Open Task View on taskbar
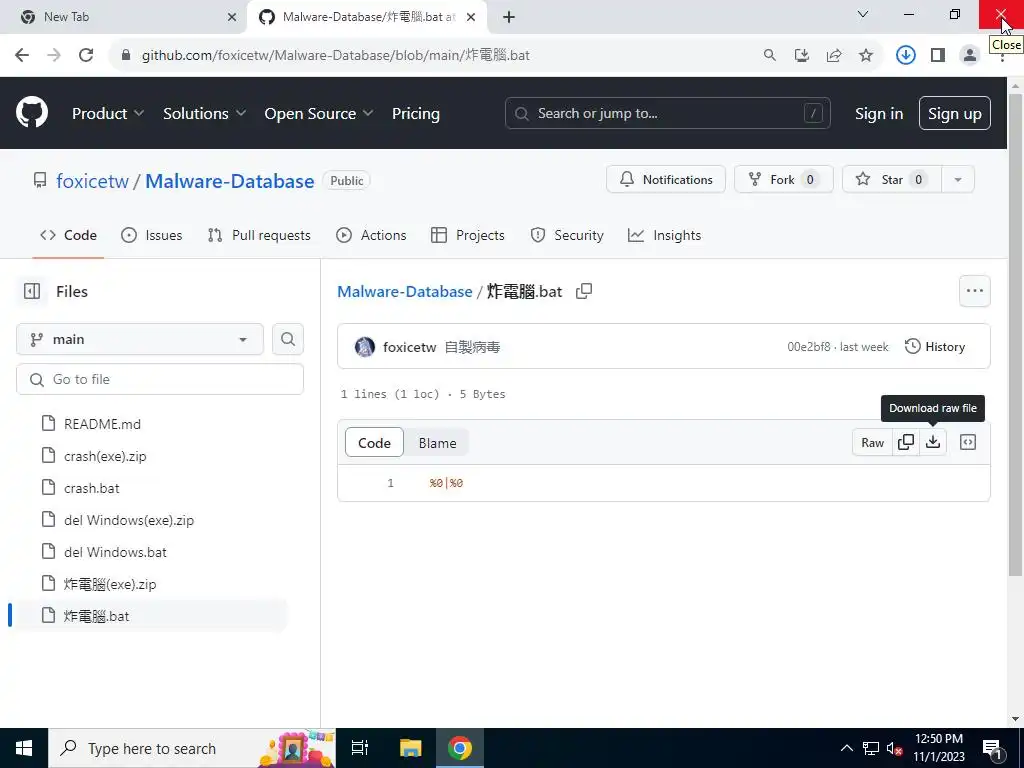Viewport: 1024px width, 768px height. click(360, 748)
